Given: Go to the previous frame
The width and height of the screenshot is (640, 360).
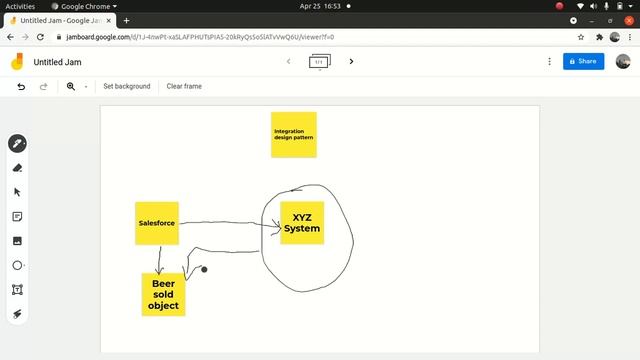Looking at the screenshot, I should tap(289, 62).
